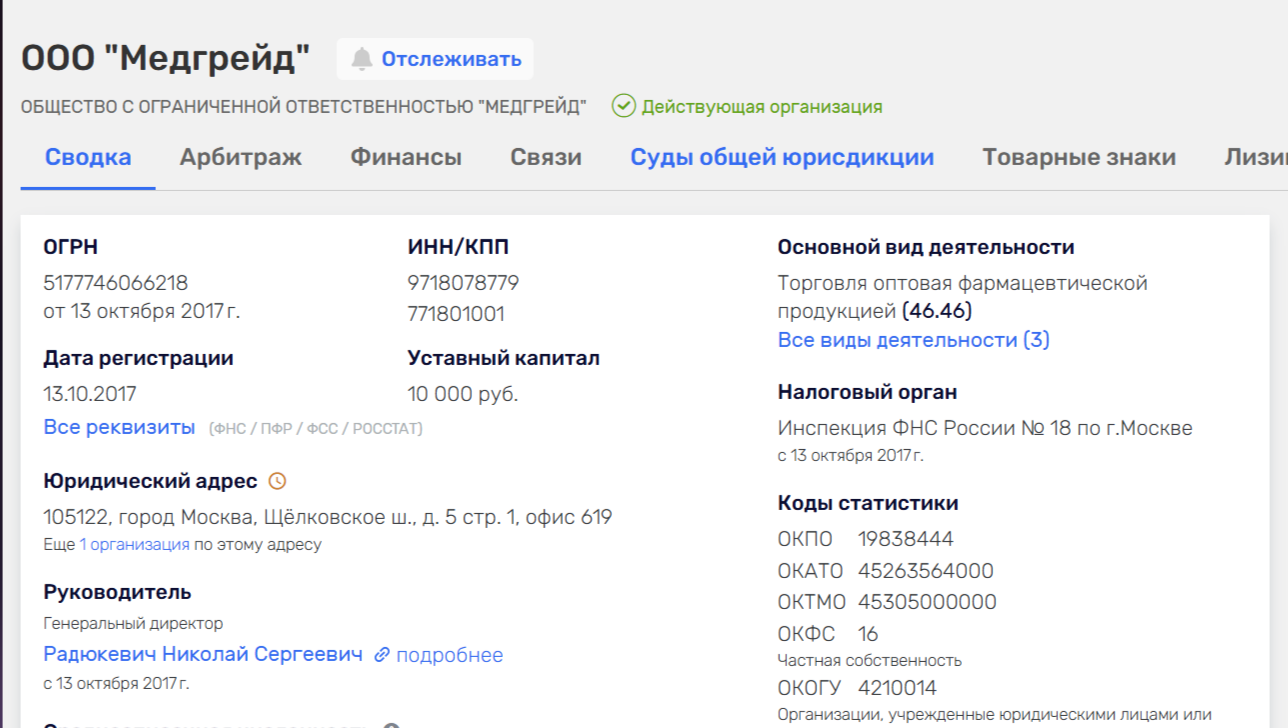Screen dimensions: 1288x728
Task: Click the ОКОГУ value 4210014
Action: click(897, 688)
